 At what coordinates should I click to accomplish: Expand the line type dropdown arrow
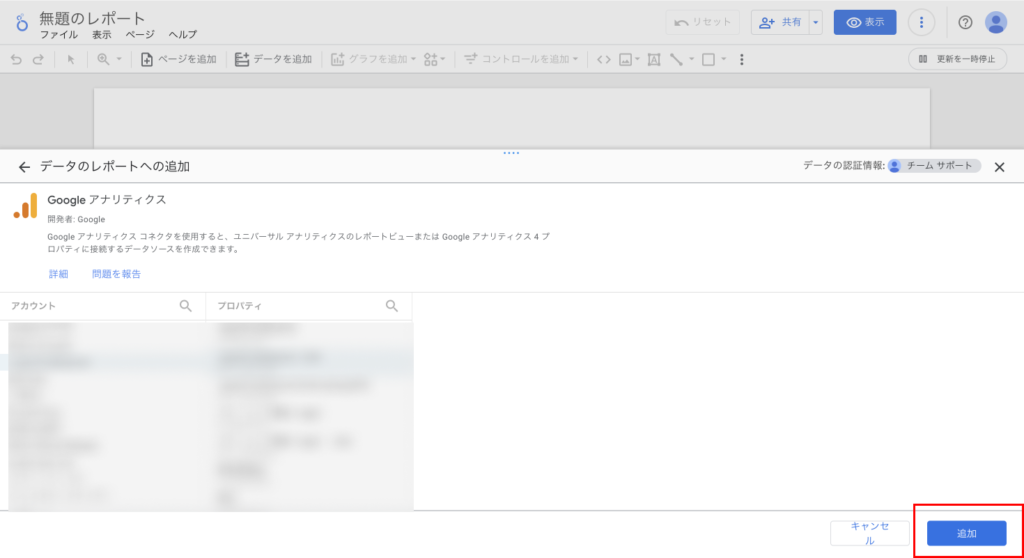coord(692,59)
